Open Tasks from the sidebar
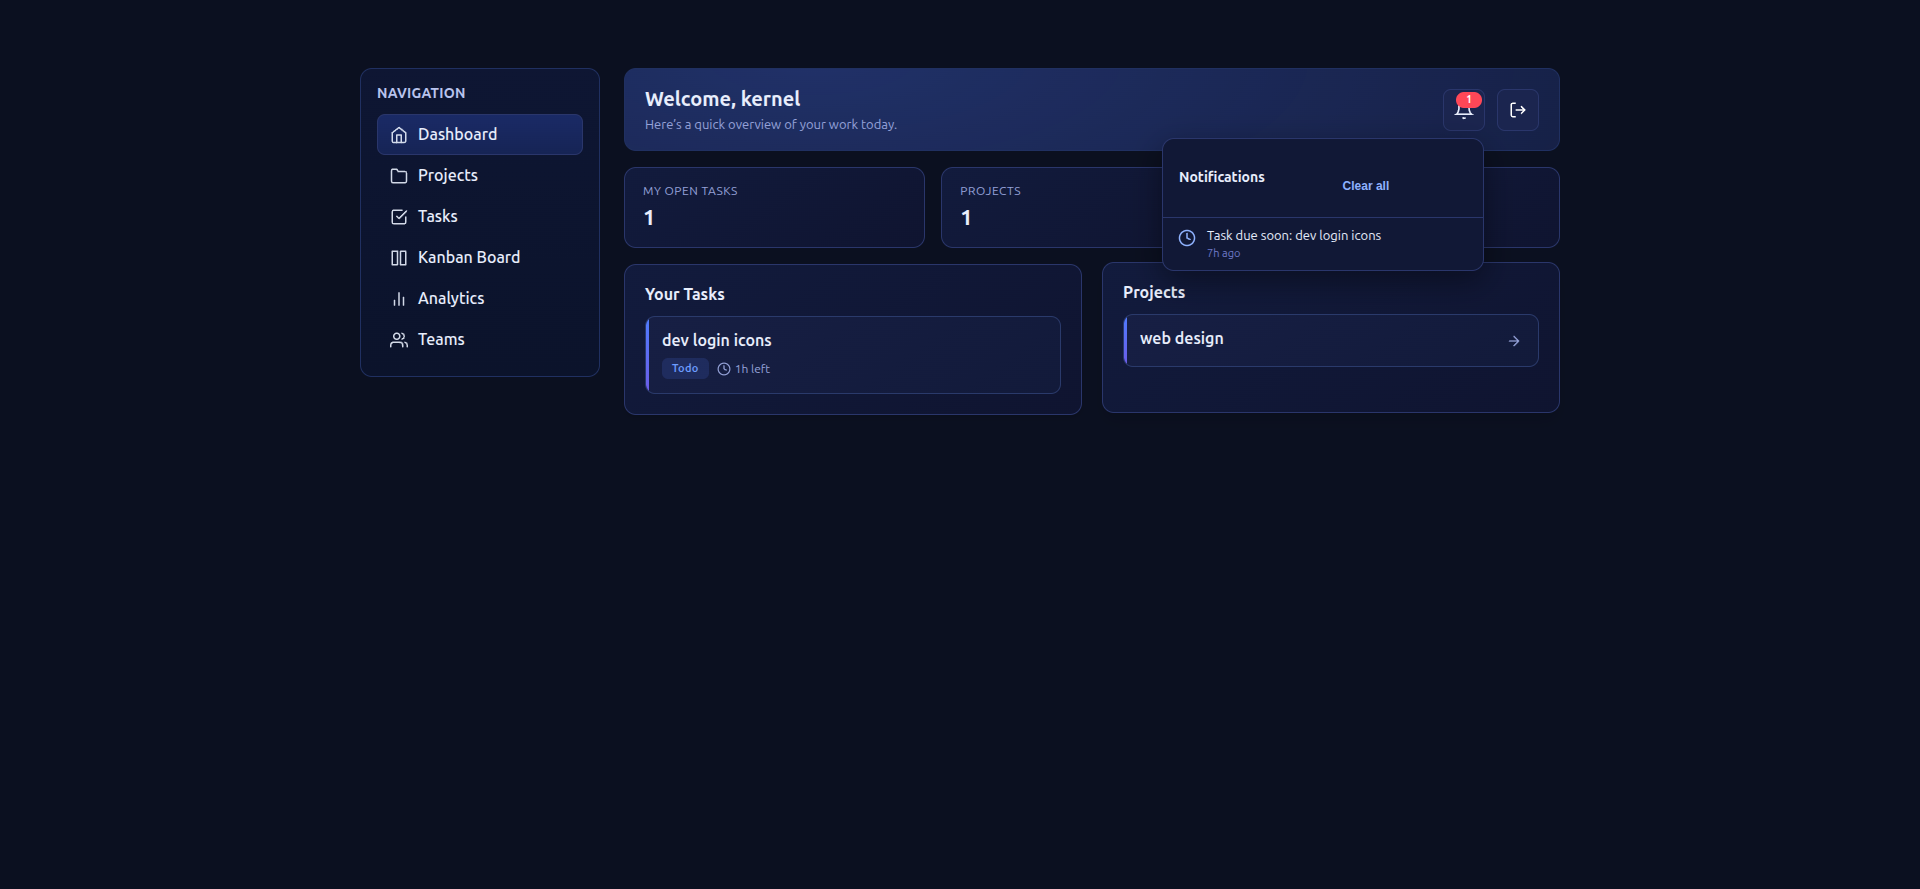The image size is (1920, 889). point(480,216)
